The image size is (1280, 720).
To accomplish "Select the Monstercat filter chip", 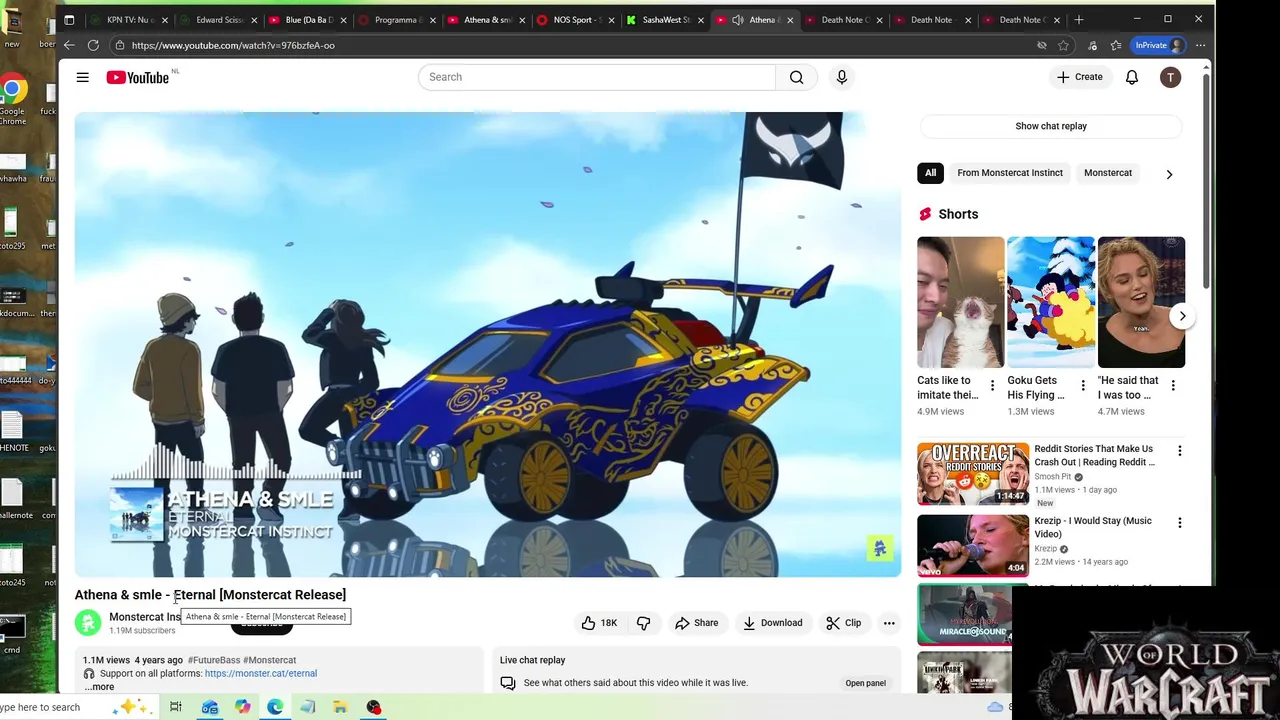I will click(x=1108, y=173).
